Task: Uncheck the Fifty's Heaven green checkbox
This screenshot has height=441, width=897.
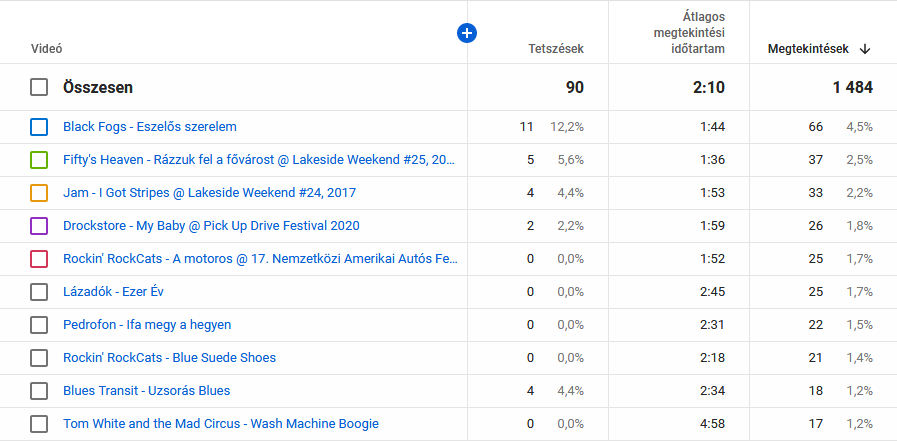Action: 39,160
